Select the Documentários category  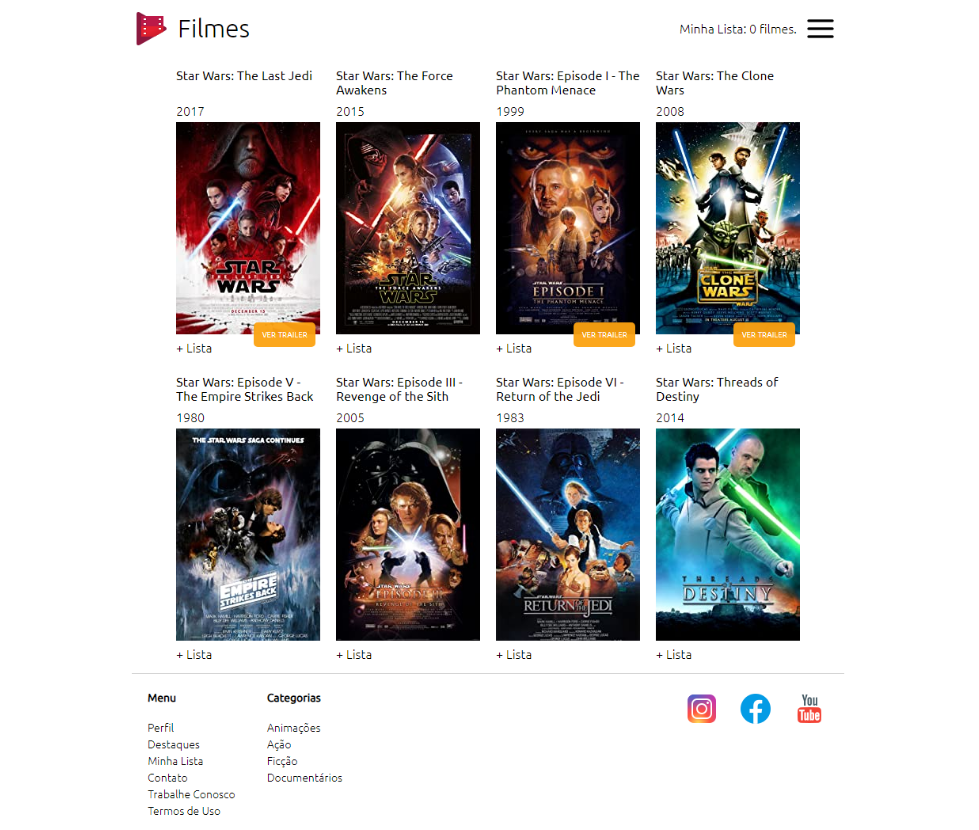point(305,777)
